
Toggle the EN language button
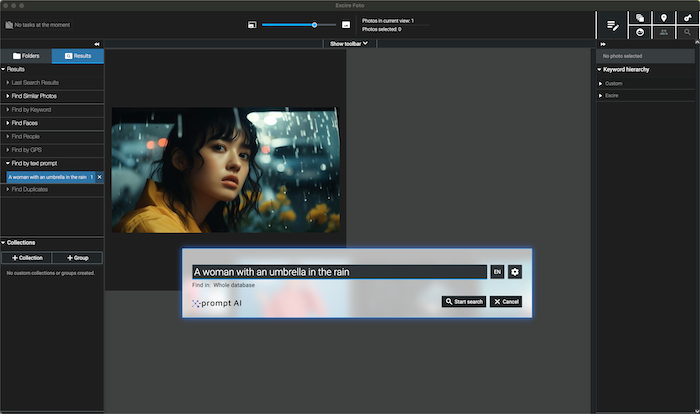click(497, 272)
